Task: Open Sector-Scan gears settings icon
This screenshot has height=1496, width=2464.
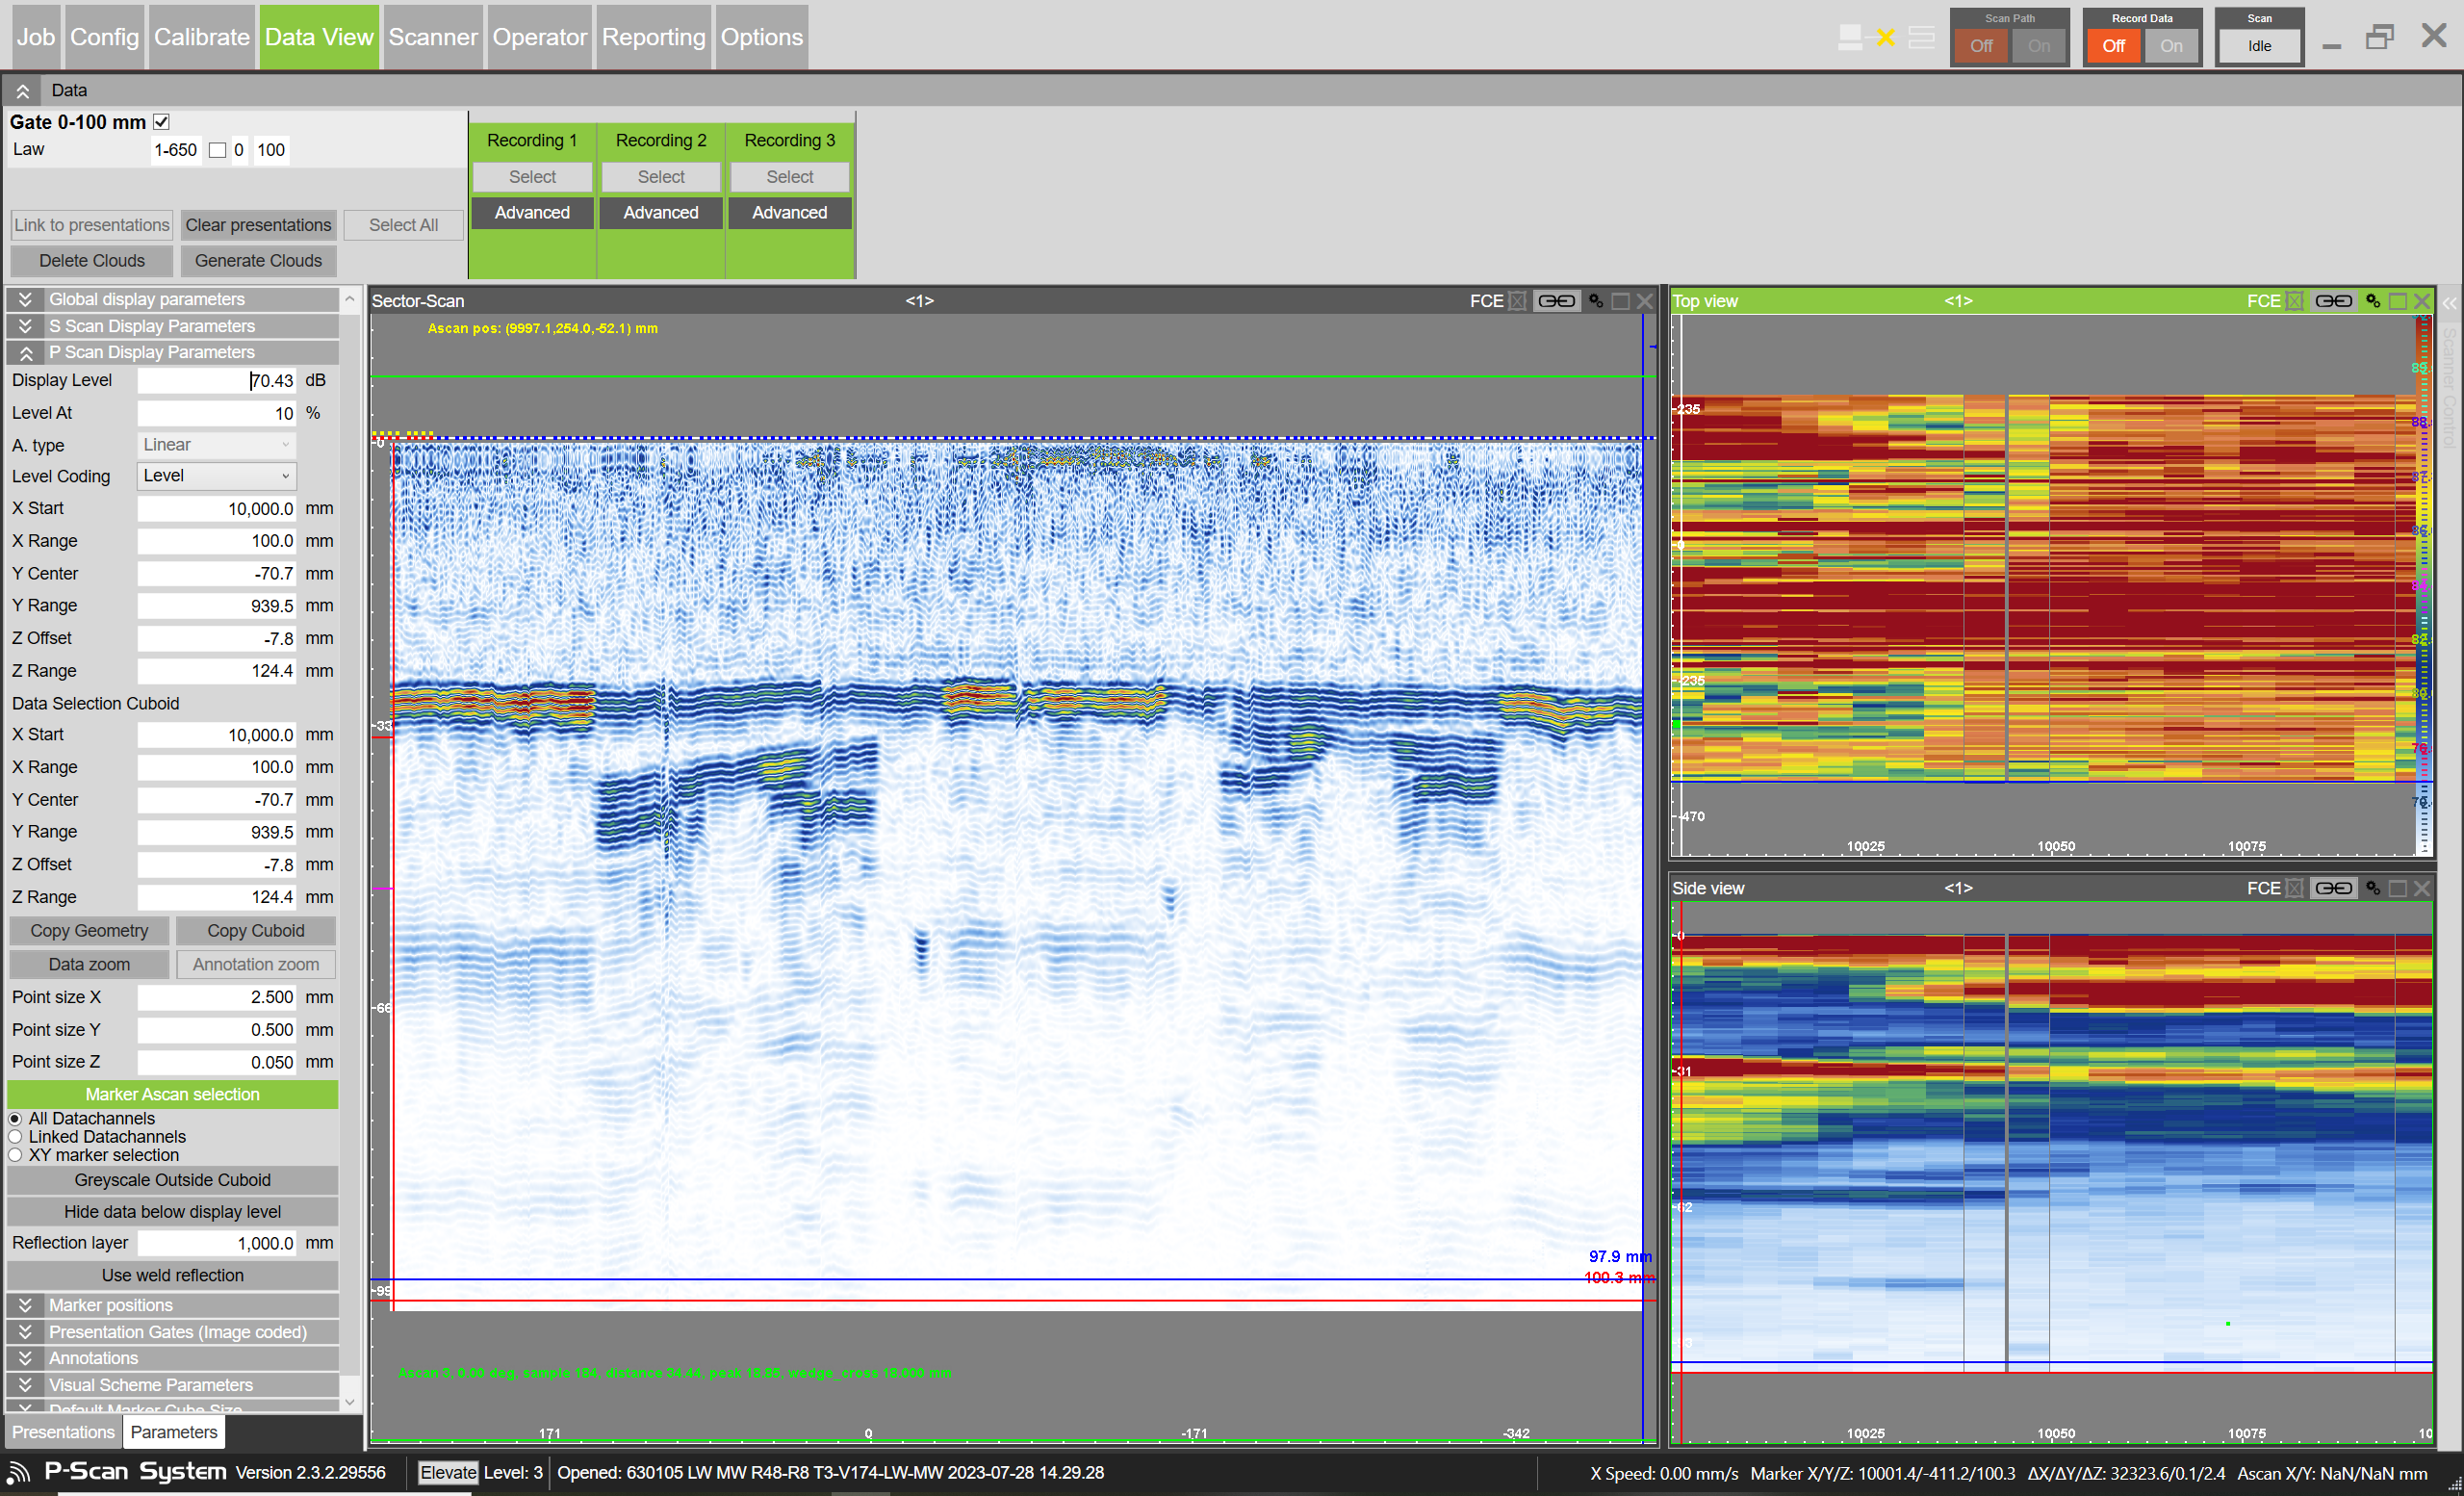Action: coord(1596,301)
